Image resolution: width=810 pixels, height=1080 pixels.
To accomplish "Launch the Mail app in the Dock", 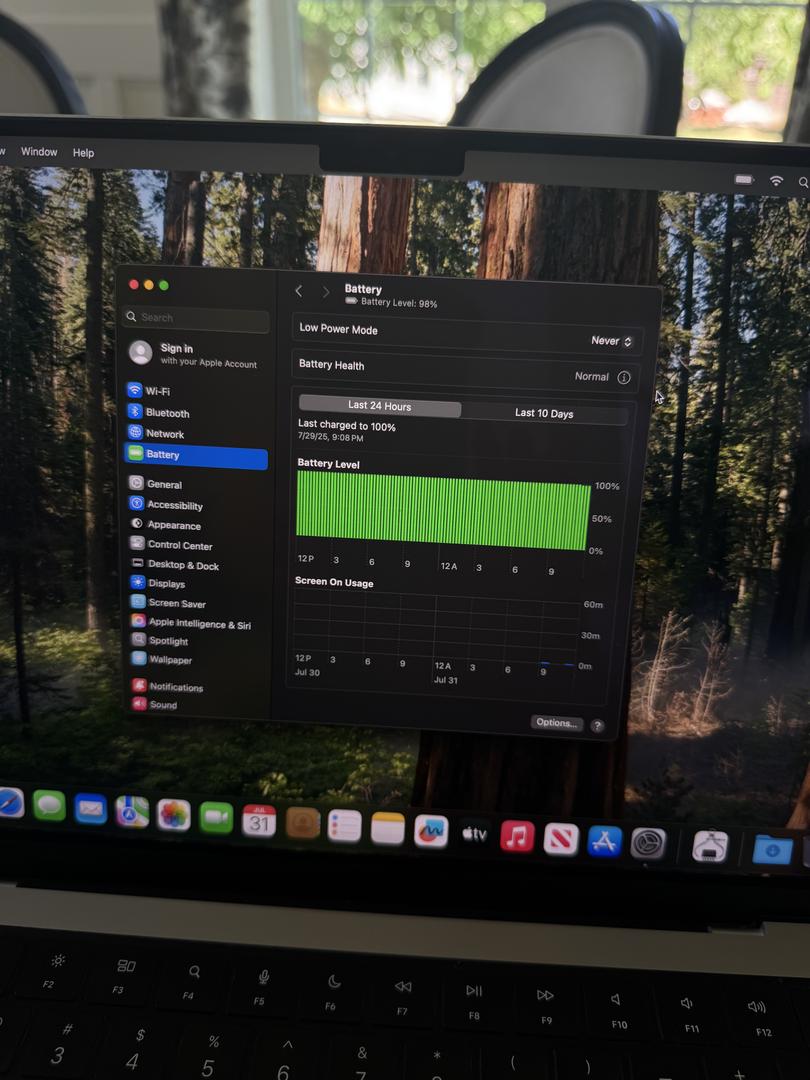I will pos(90,809).
